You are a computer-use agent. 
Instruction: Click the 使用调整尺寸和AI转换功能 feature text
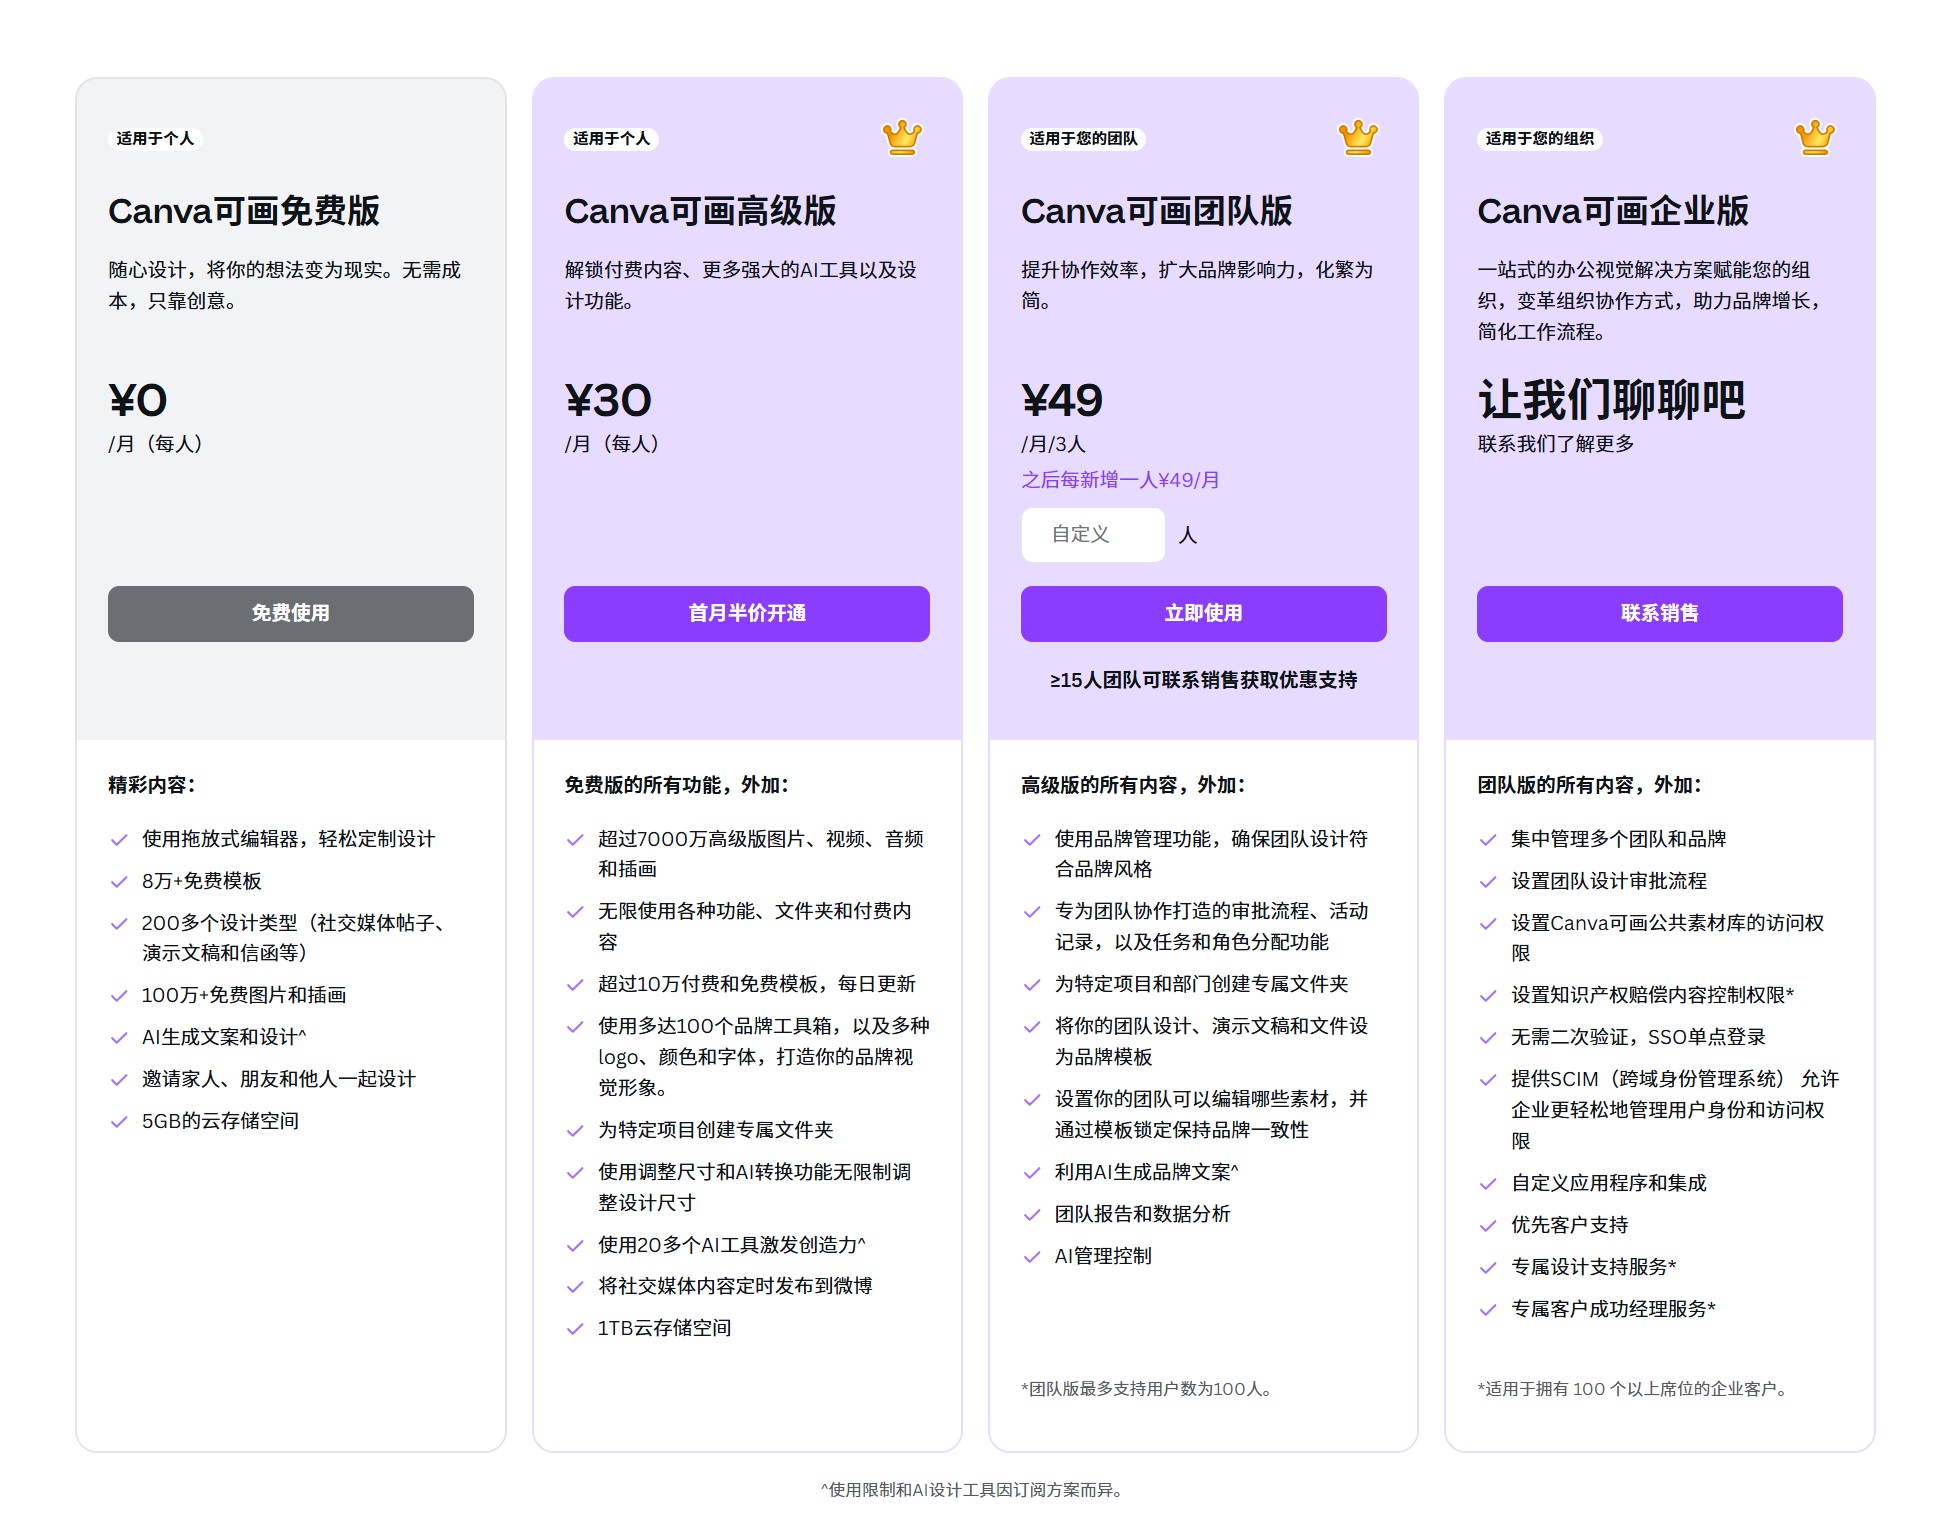(x=755, y=1187)
